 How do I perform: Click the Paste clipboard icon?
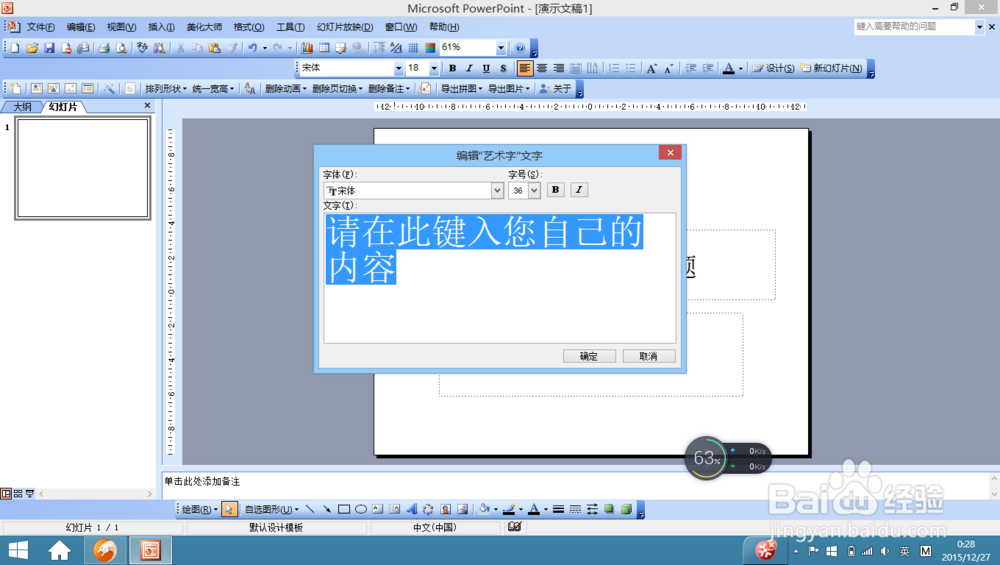pyautogui.click(x=215, y=48)
